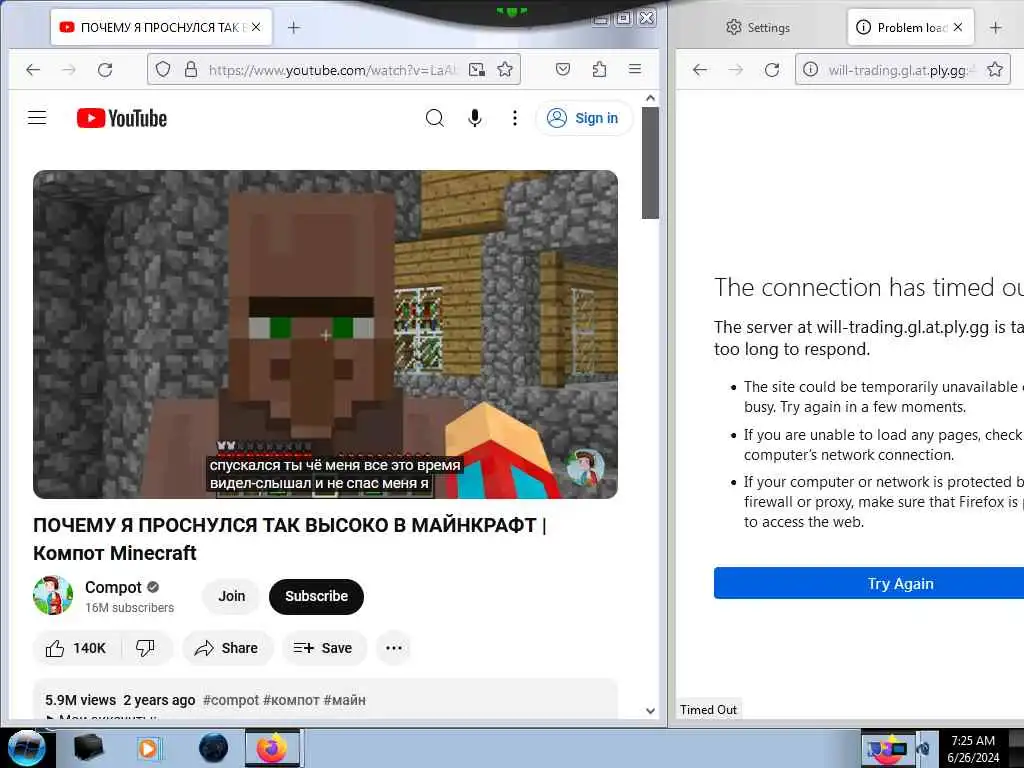Click the YouTube page vertical scrollbar thumb
This screenshot has width=1024, height=768.
tap(650, 163)
